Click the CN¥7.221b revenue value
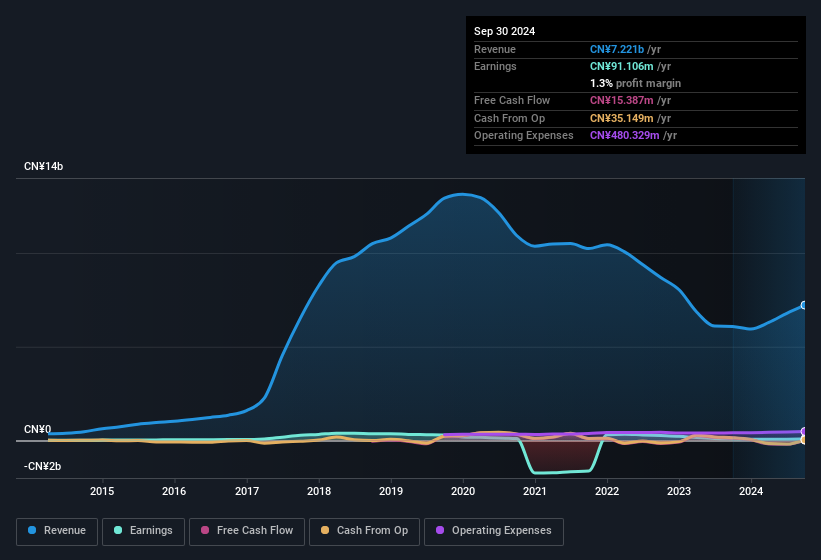The image size is (821, 560). [x=617, y=49]
